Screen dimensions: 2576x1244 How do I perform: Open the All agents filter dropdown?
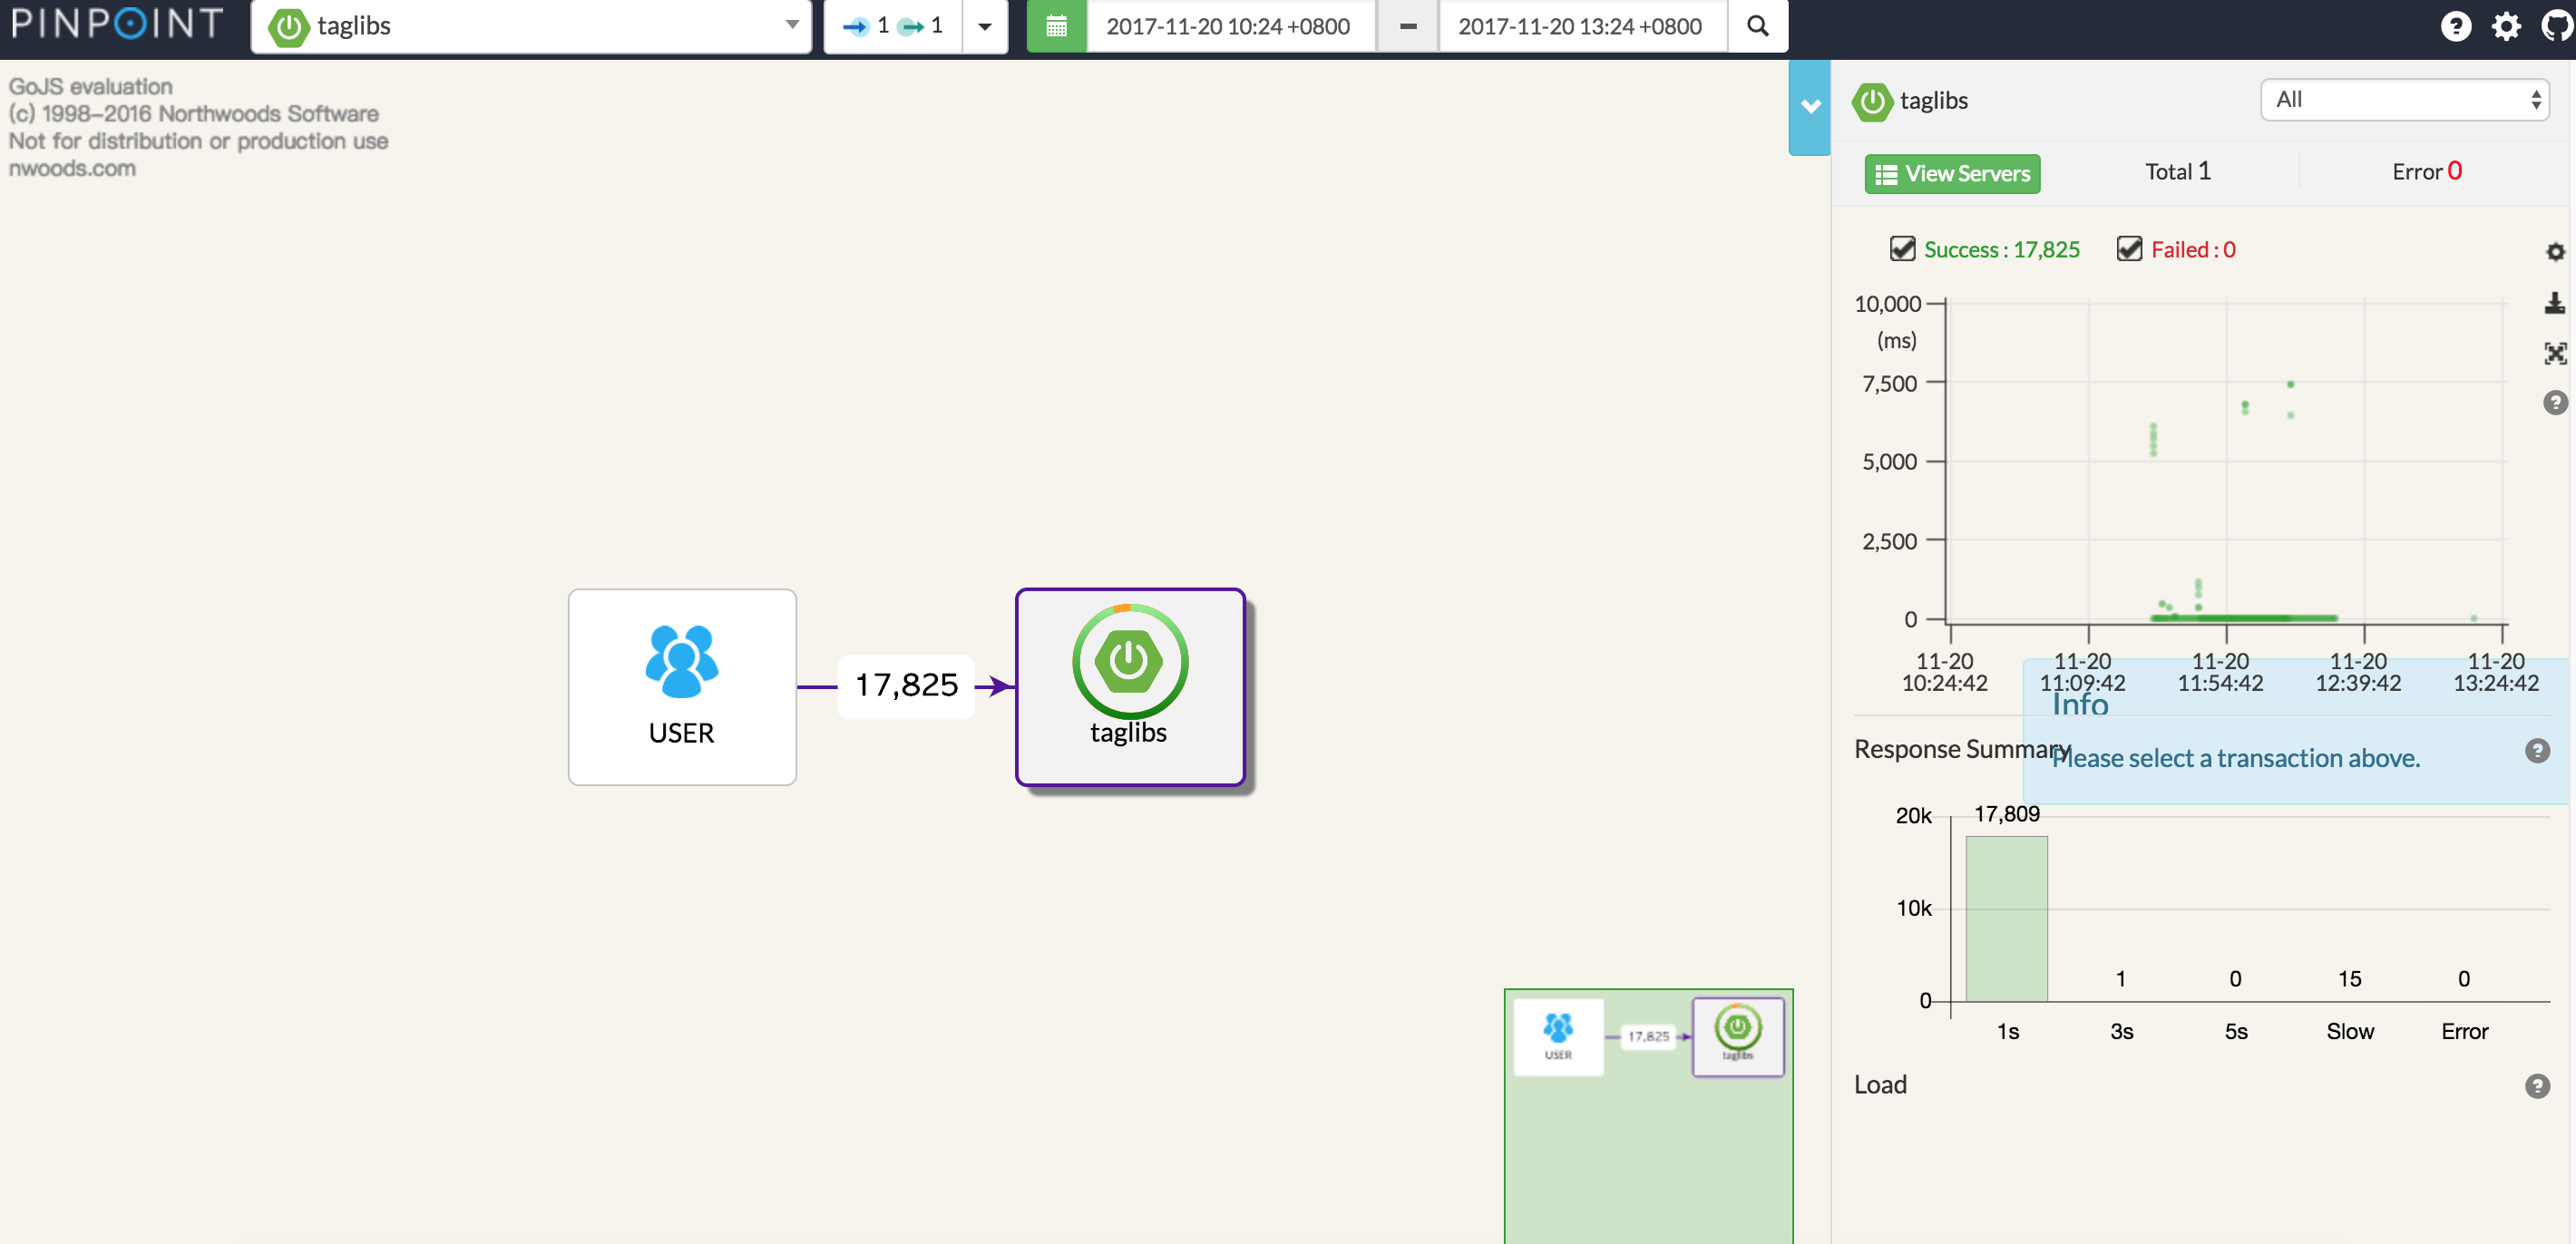tap(2404, 99)
